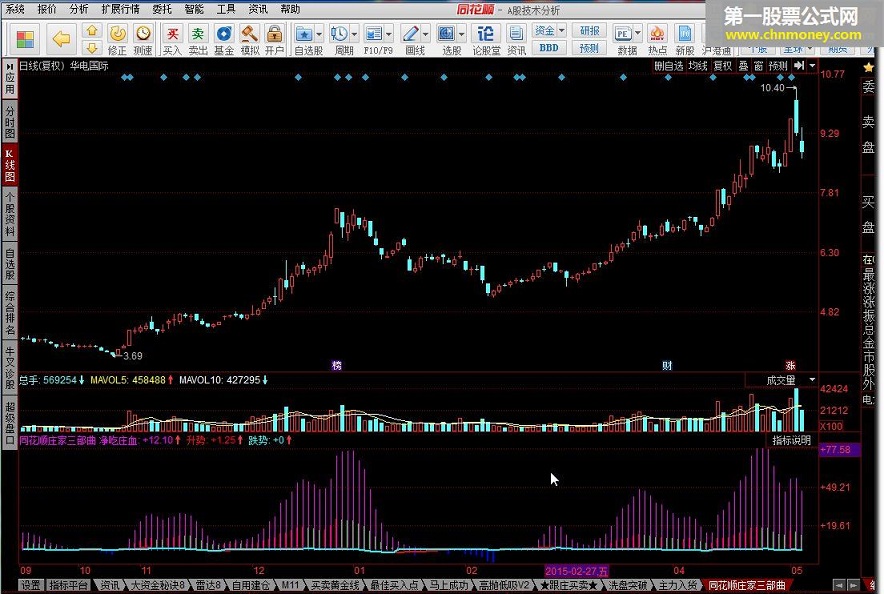Toggle the 窗 window option
This screenshot has width=884, height=594.
(758, 66)
